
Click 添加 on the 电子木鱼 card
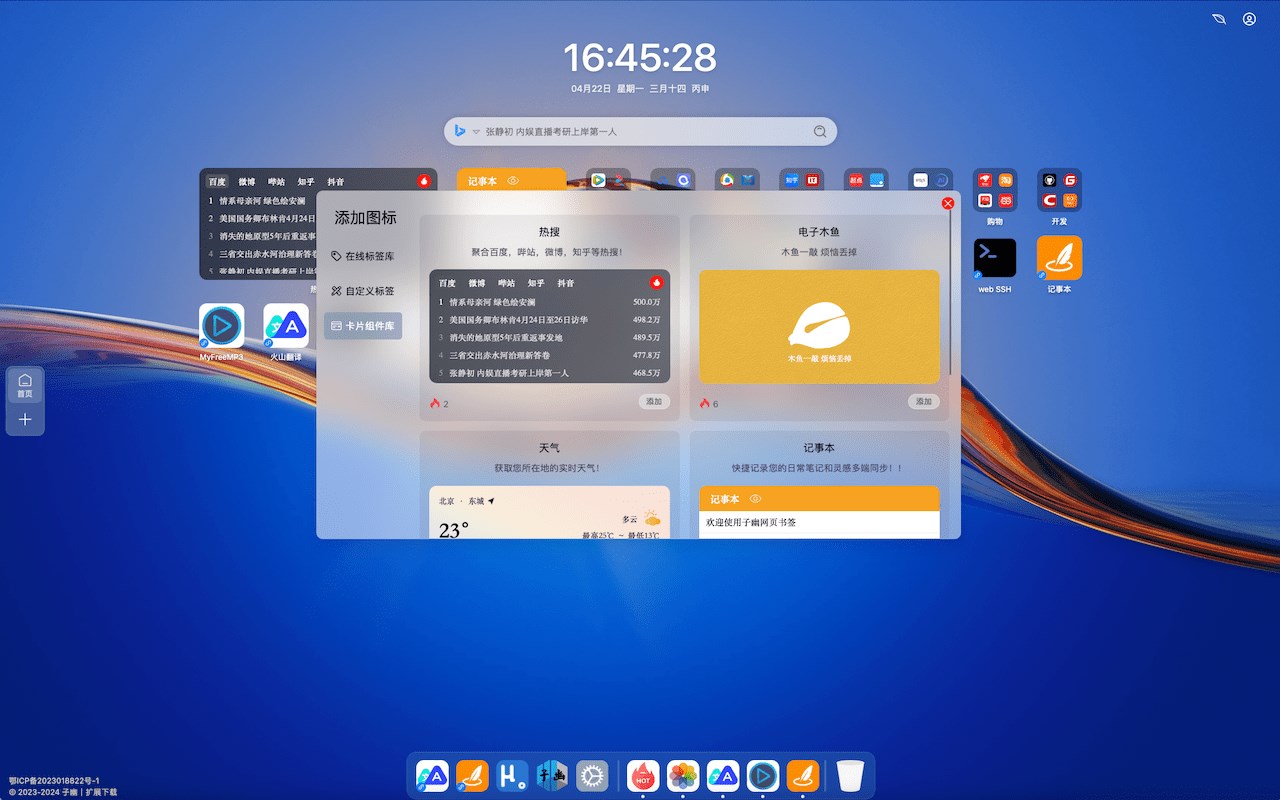pyautogui.click(x=924, y=402)
